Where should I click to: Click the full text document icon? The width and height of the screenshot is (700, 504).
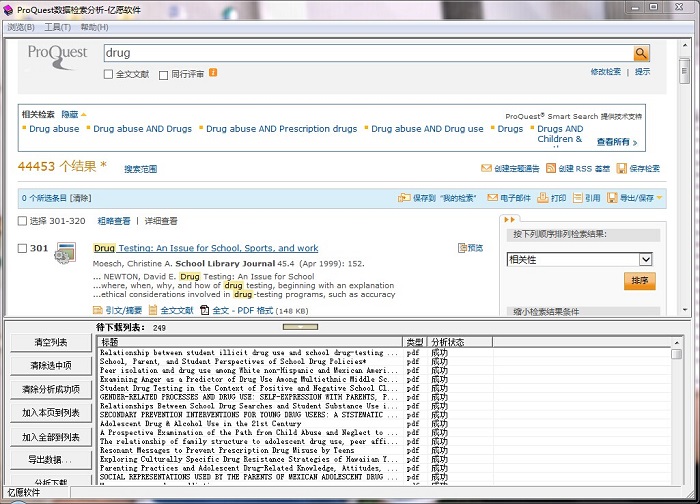153,310
